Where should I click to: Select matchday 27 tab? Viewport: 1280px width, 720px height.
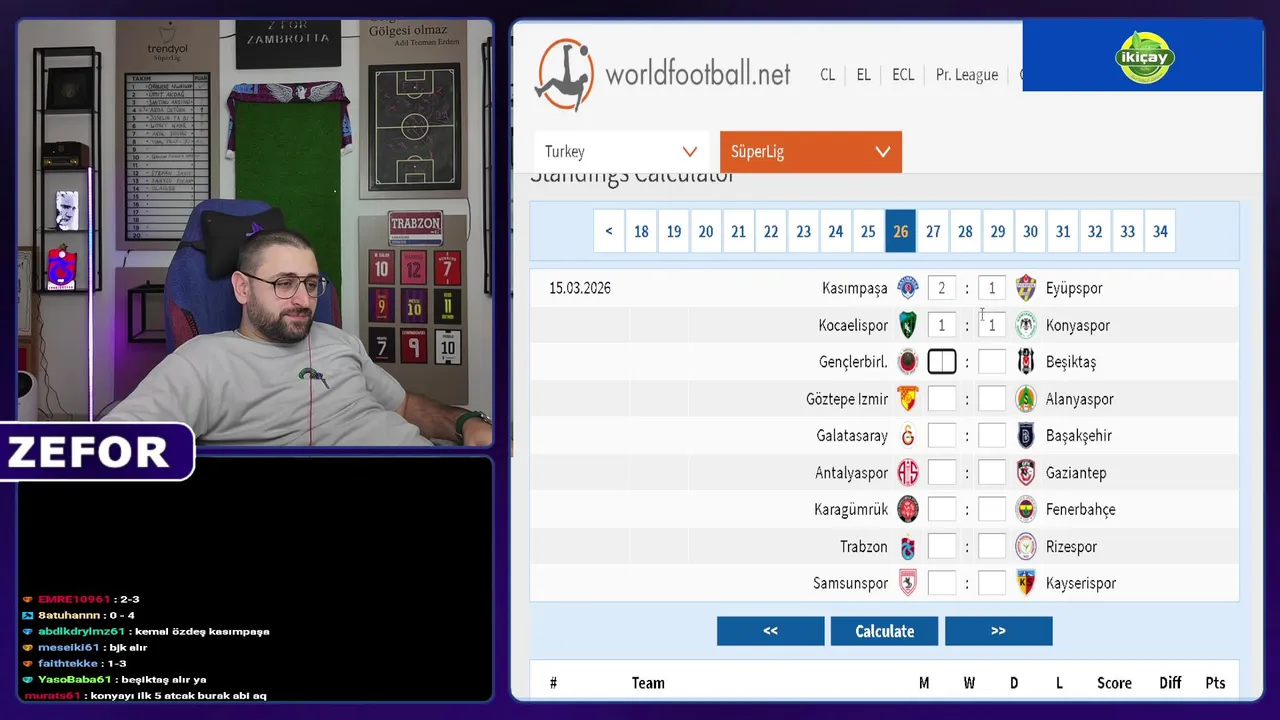click(x=933, y=231)
